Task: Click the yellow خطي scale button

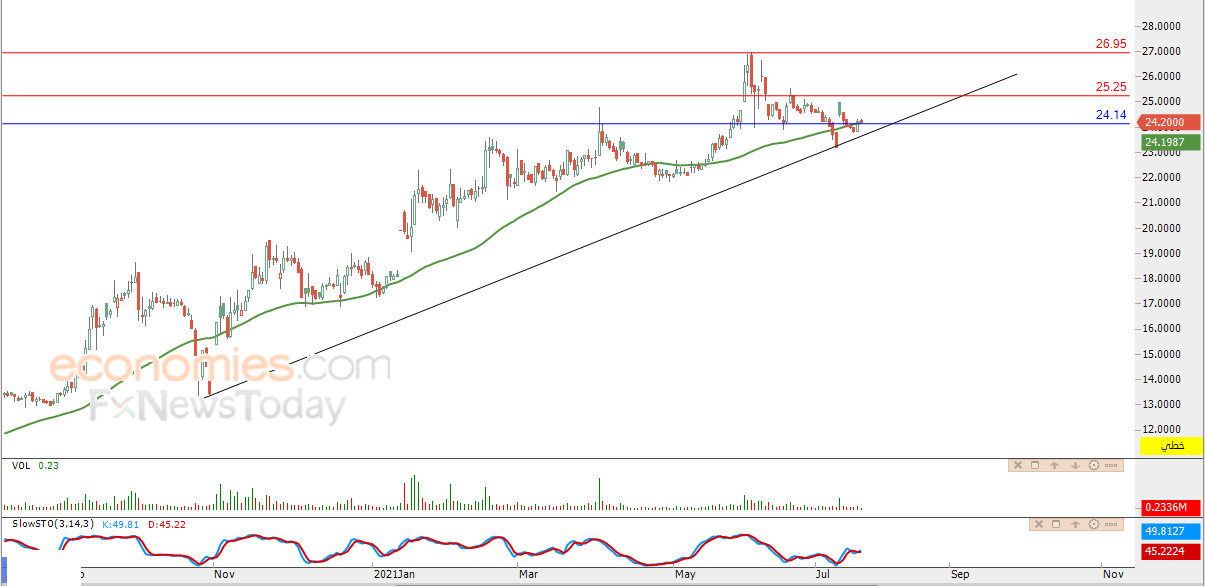Action: click(x=1171, y=445)
